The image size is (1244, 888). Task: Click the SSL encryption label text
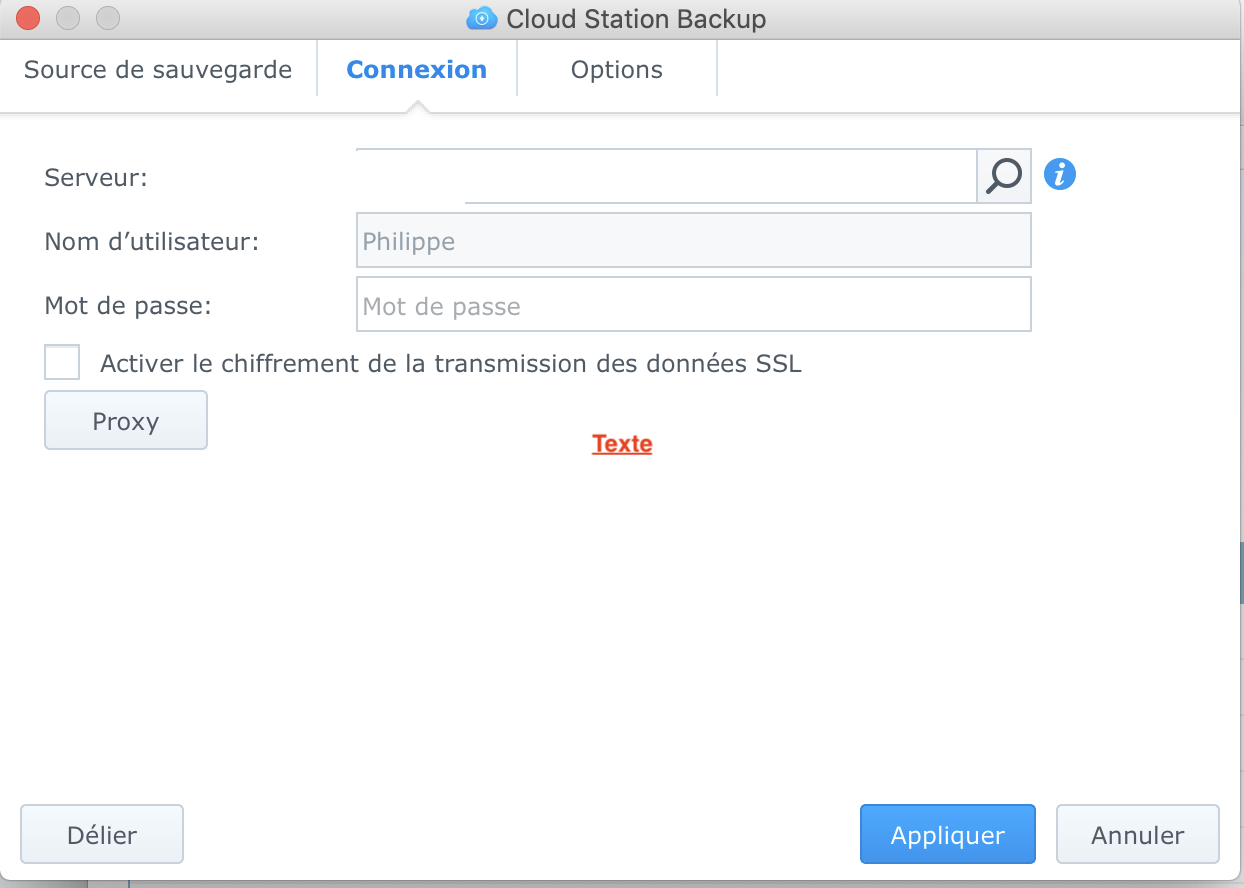tap(451, 363)
